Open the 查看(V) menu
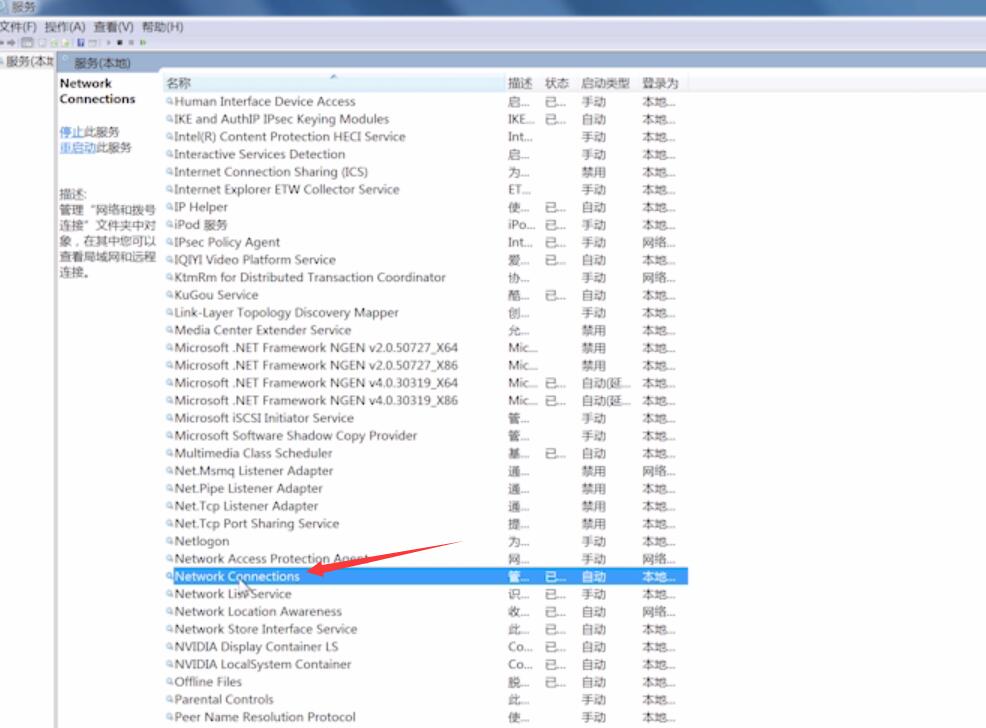This screenshot has width=986, height=728. pyautogui.click(x=114, y=27)
